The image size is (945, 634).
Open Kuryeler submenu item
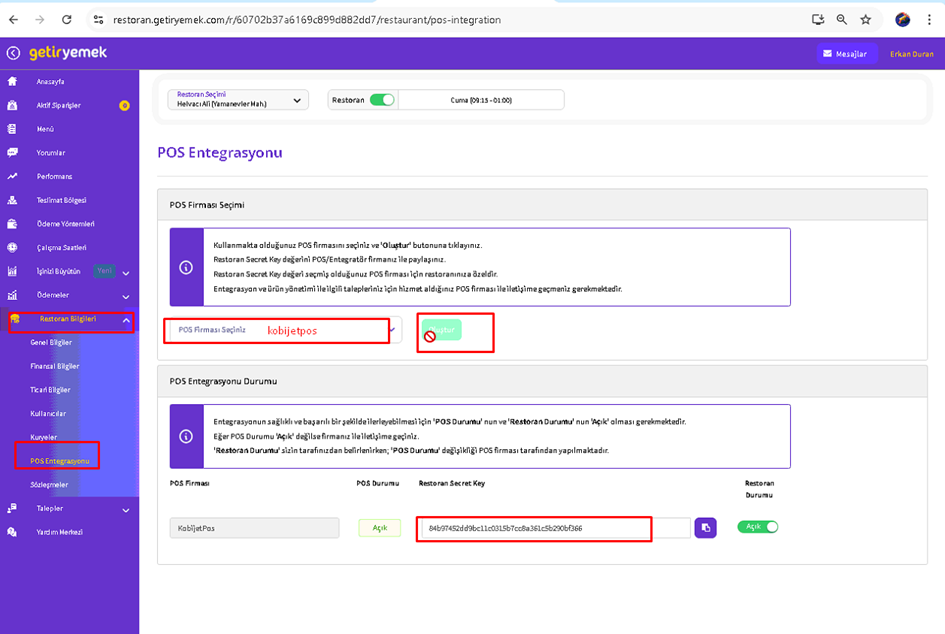43,437
